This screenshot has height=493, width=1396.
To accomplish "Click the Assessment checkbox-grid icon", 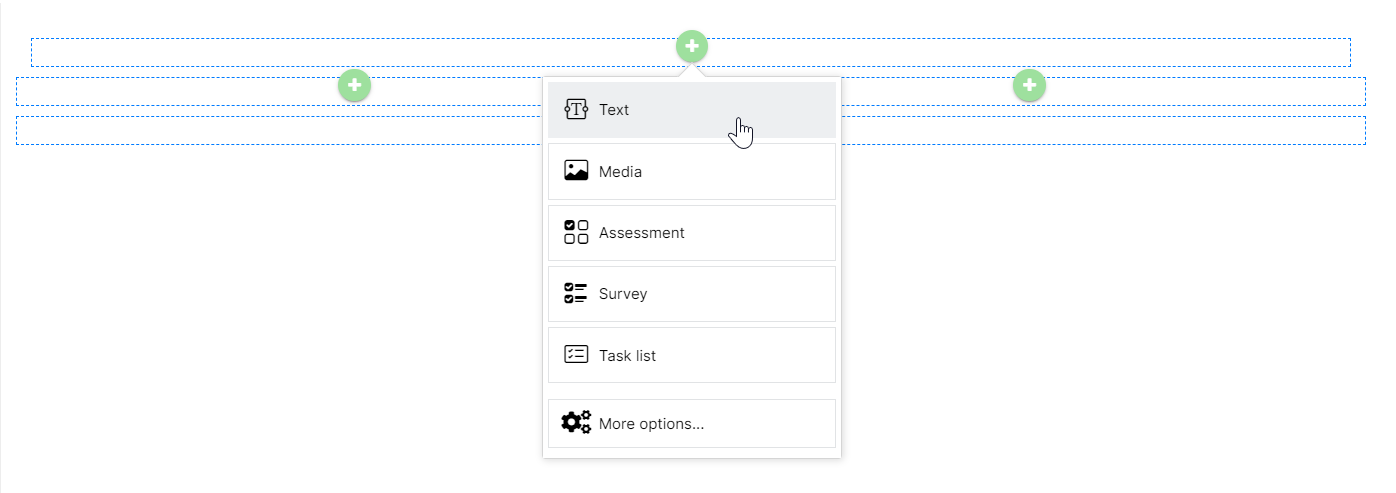I will point(576,232).
